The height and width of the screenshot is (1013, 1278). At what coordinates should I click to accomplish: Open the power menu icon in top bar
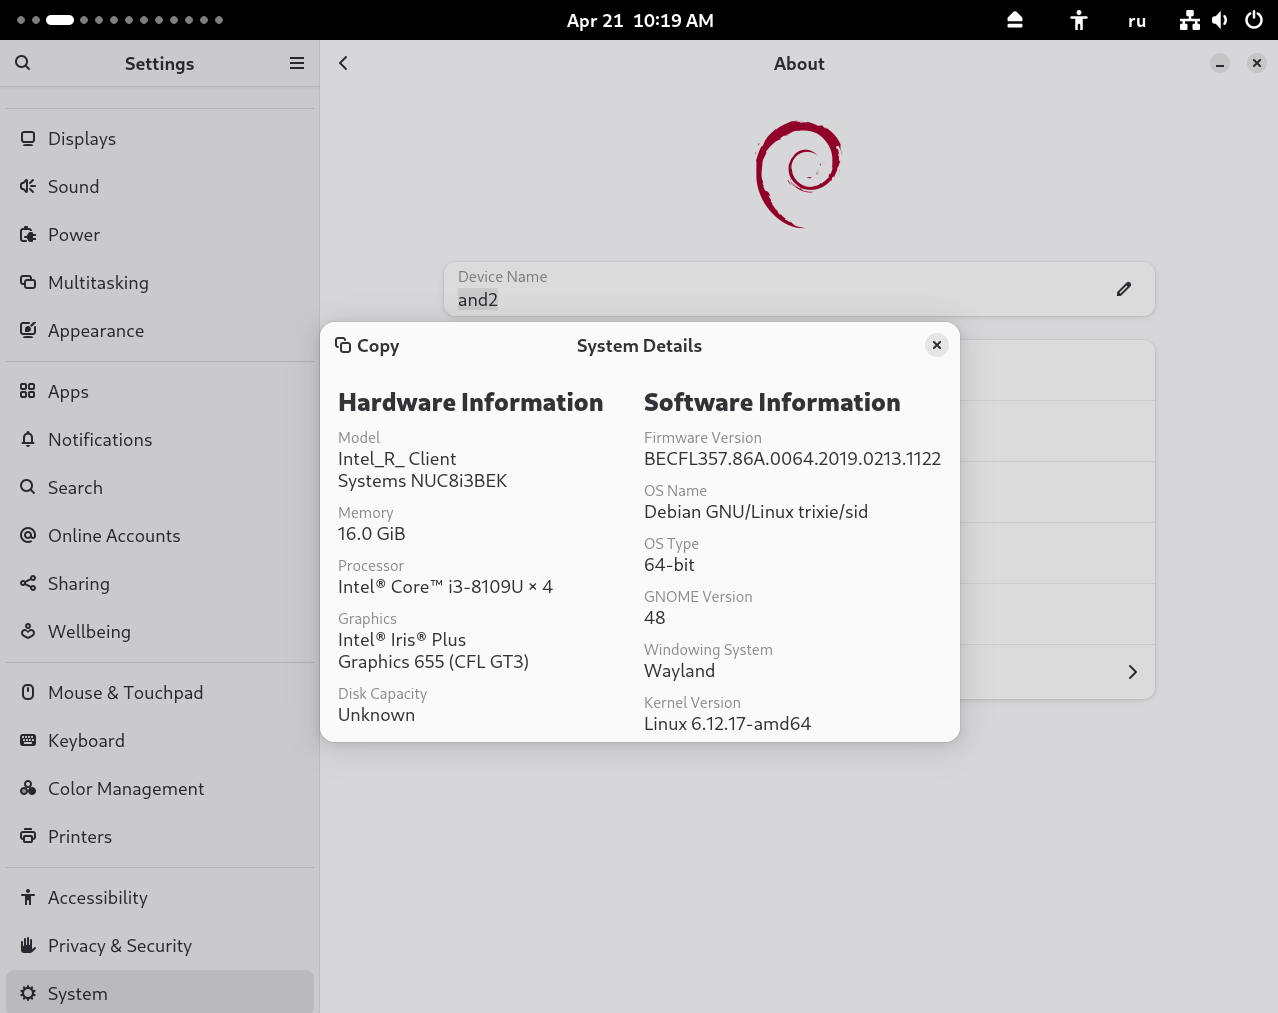[x=1254, y=20]
